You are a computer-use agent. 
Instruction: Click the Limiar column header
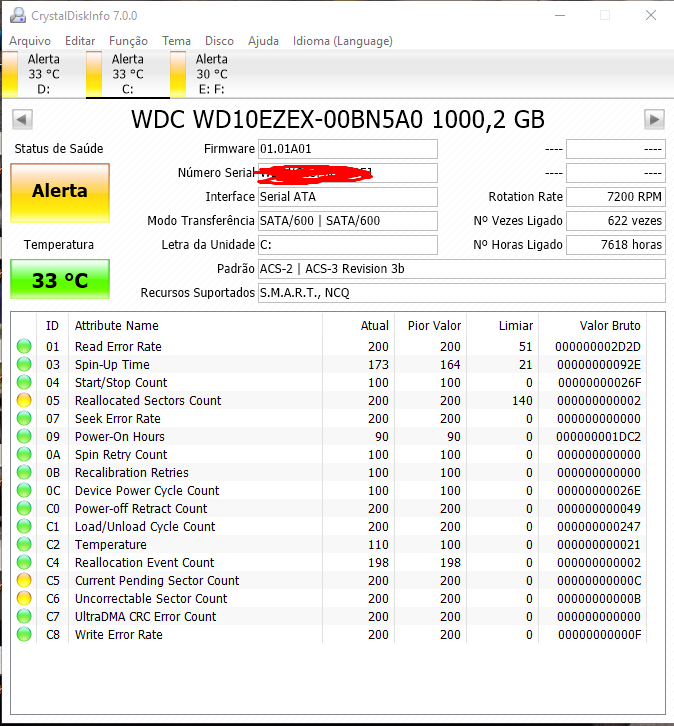coord(502,325)
